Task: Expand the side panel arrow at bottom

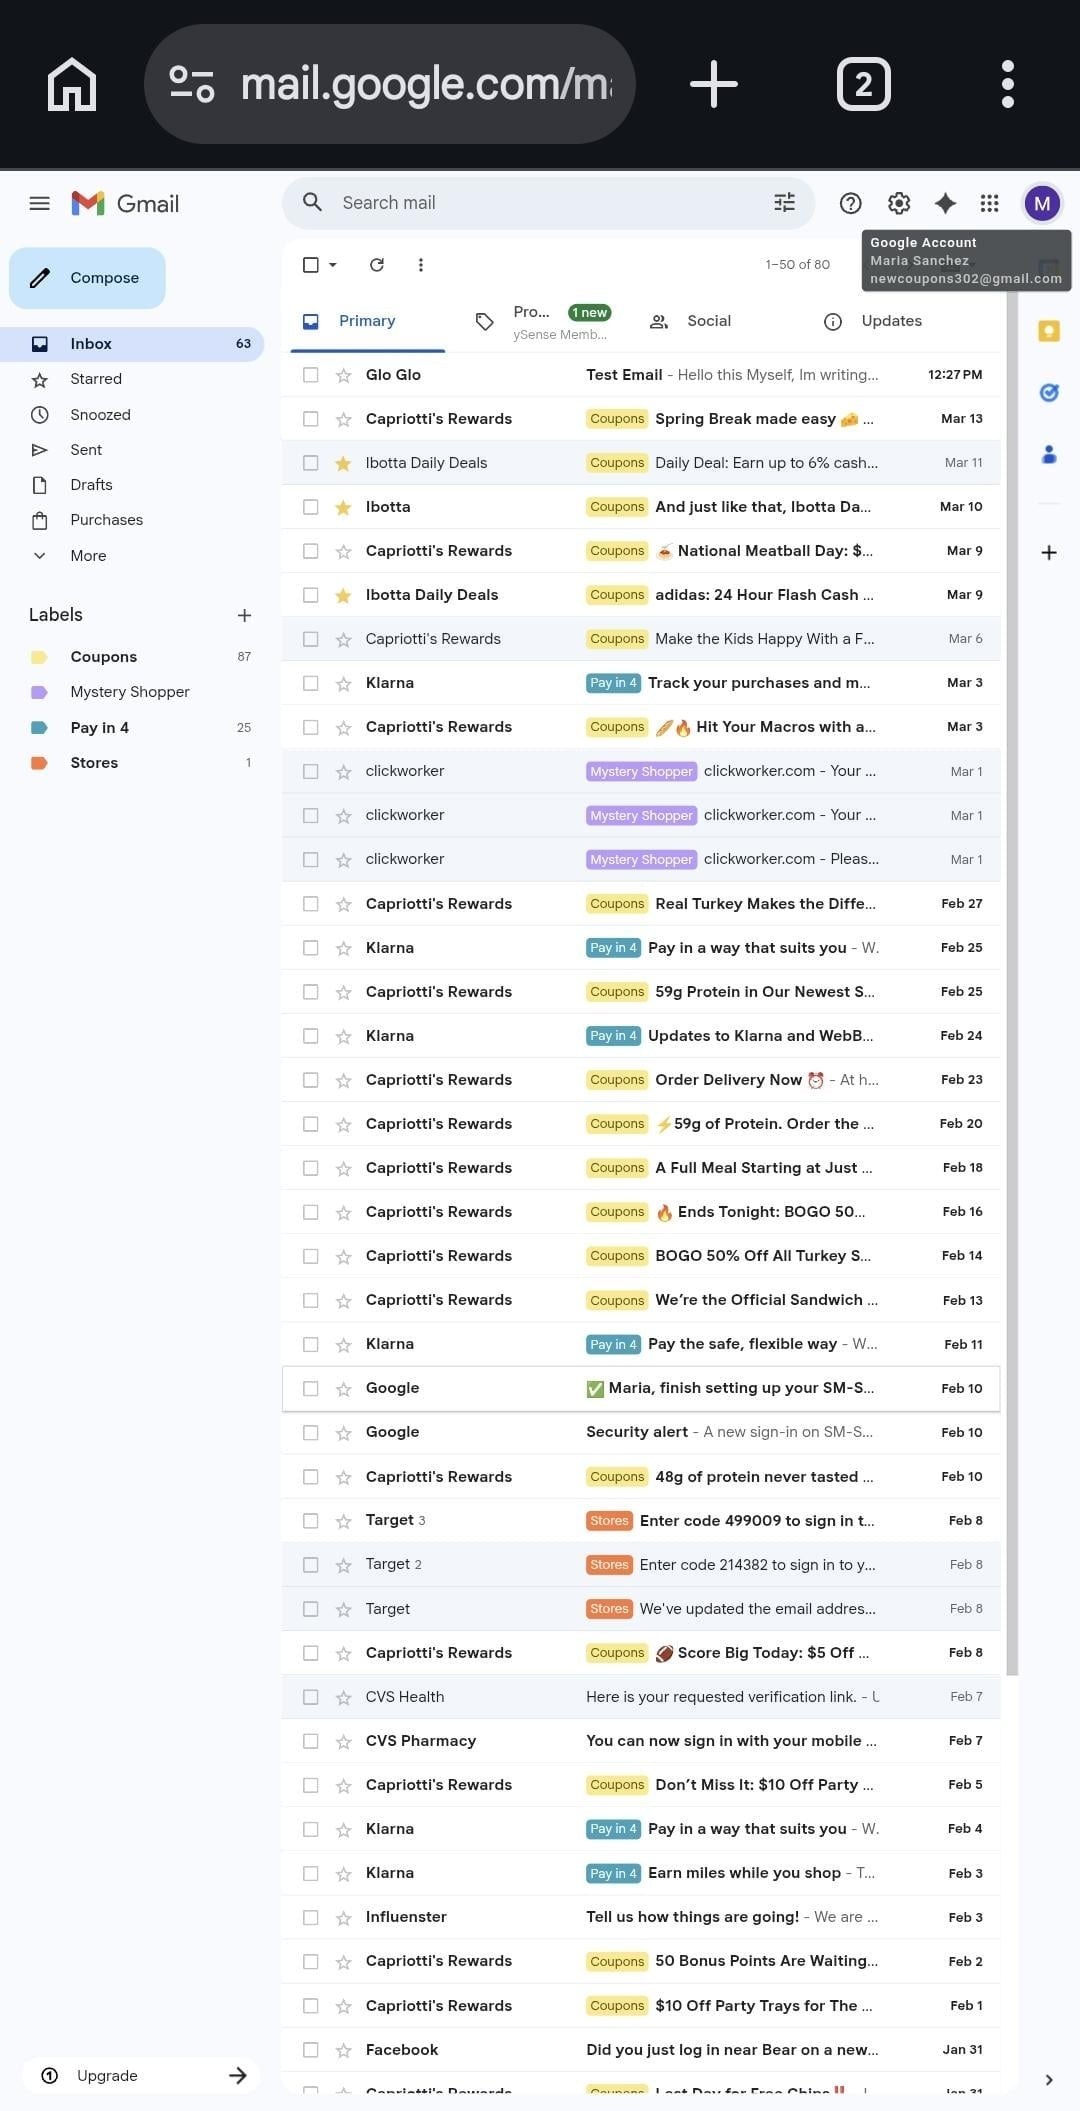Action: tap(1049, 2080)
